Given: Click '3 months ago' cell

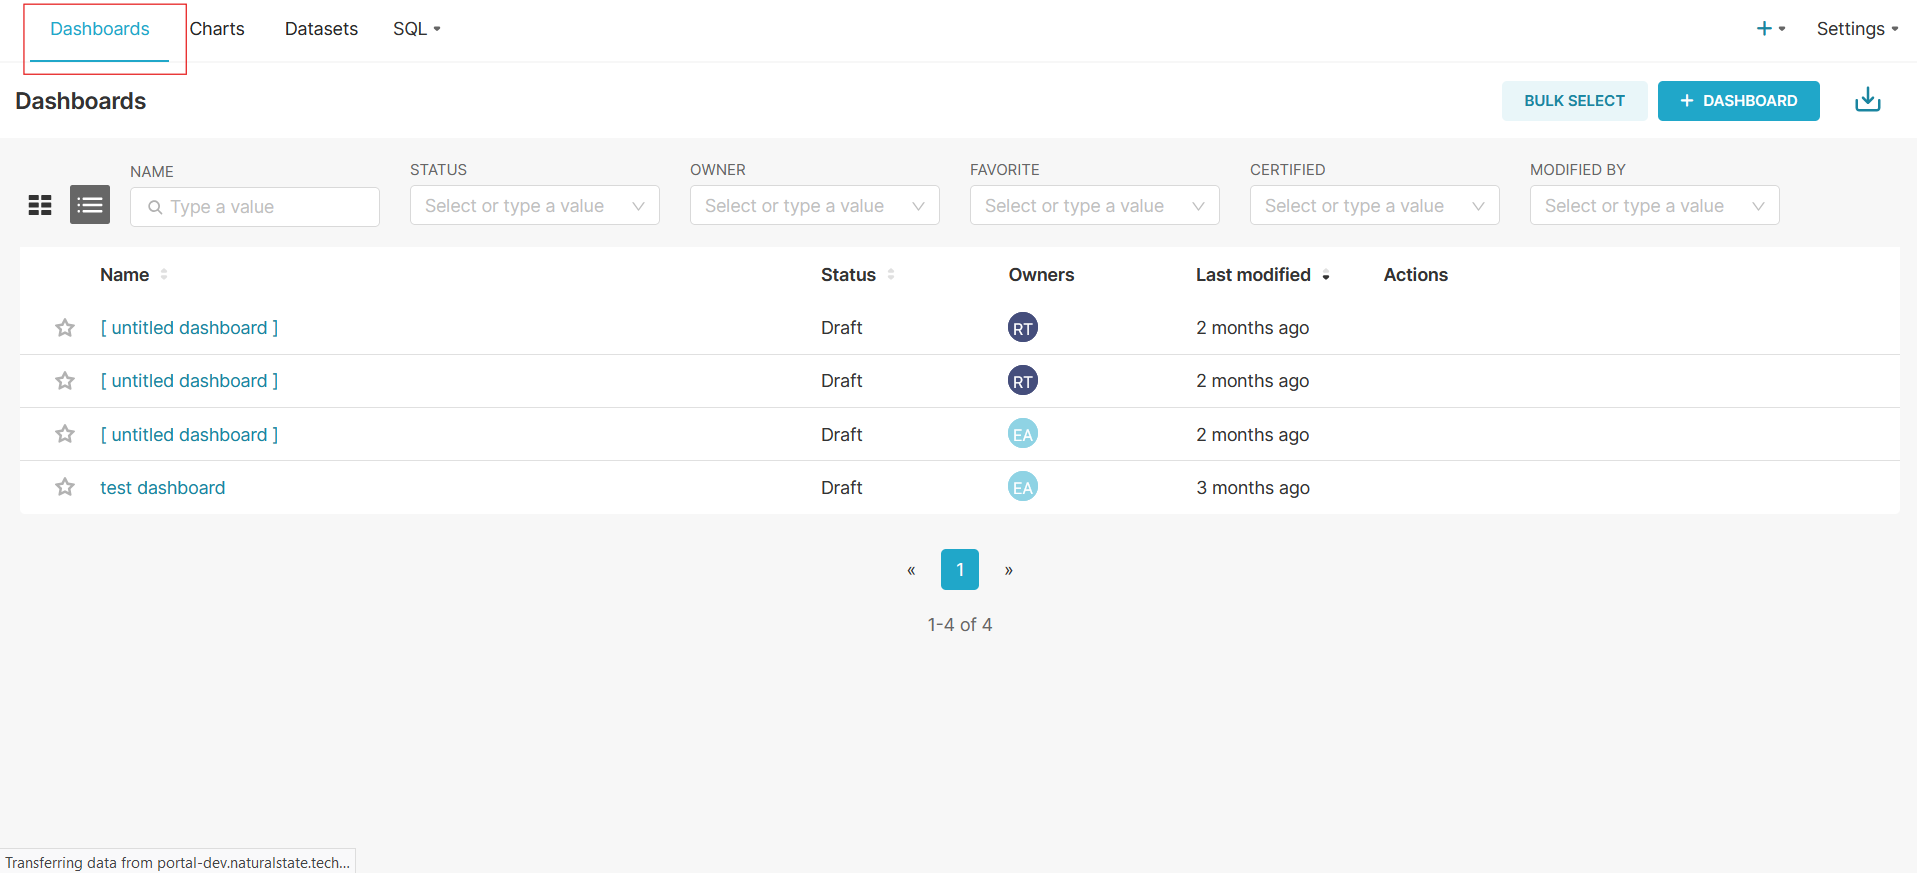Looking at the screenshot, I should tap(1253, 487).
